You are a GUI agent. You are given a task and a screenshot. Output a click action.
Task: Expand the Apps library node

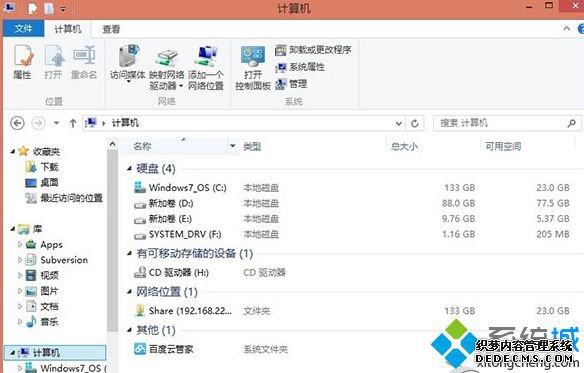pos(20,244)
